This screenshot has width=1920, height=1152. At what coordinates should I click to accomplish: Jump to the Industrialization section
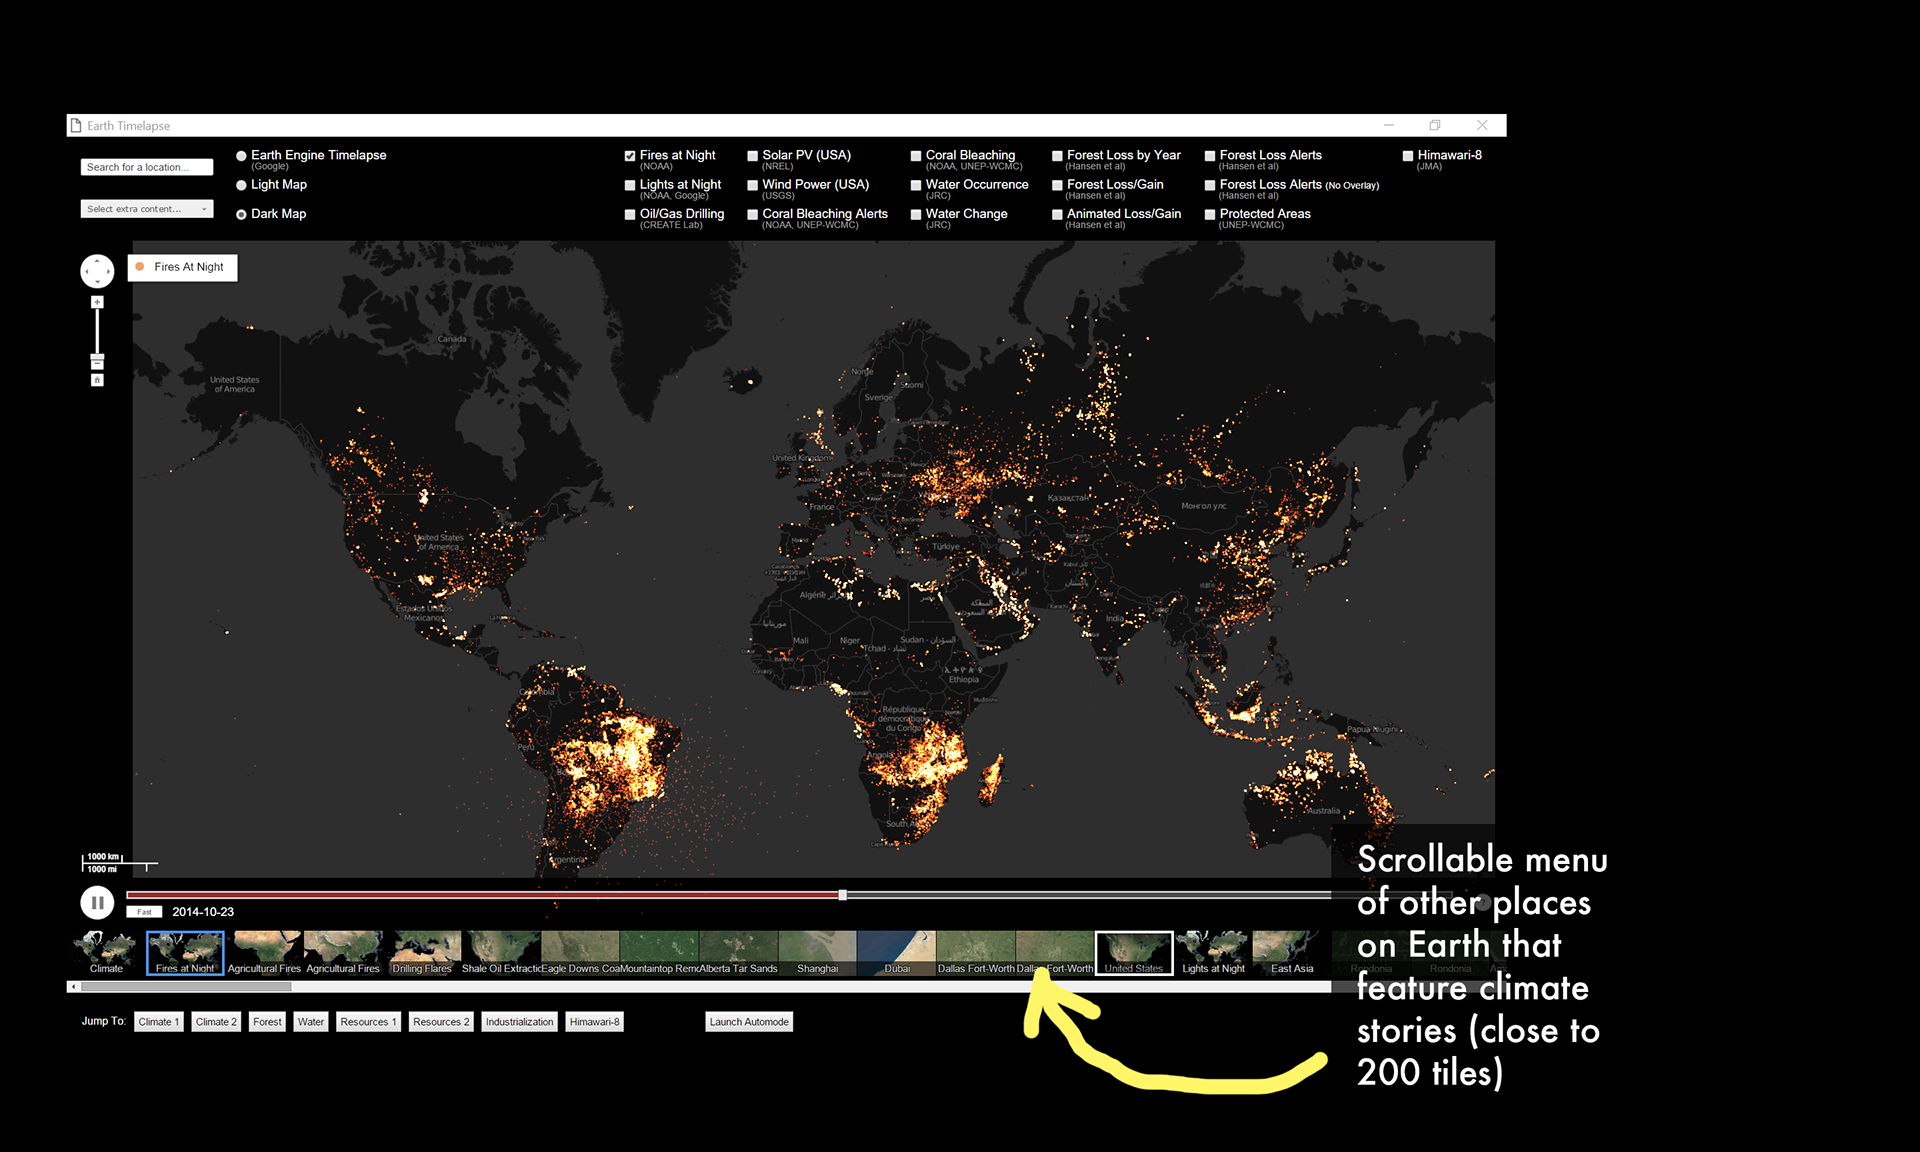519,1022
